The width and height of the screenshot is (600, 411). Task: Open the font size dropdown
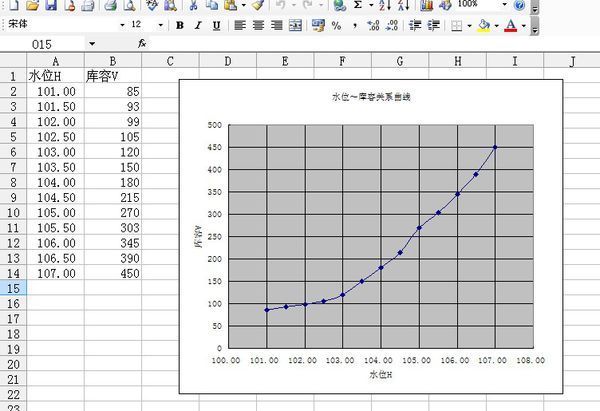(161, 25)
